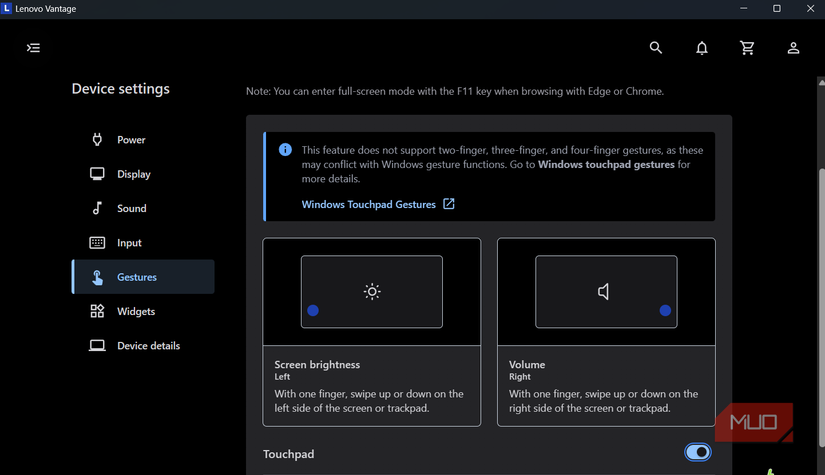Click the Device details laptop icon

pyautogui.click(x=97, y=346)
